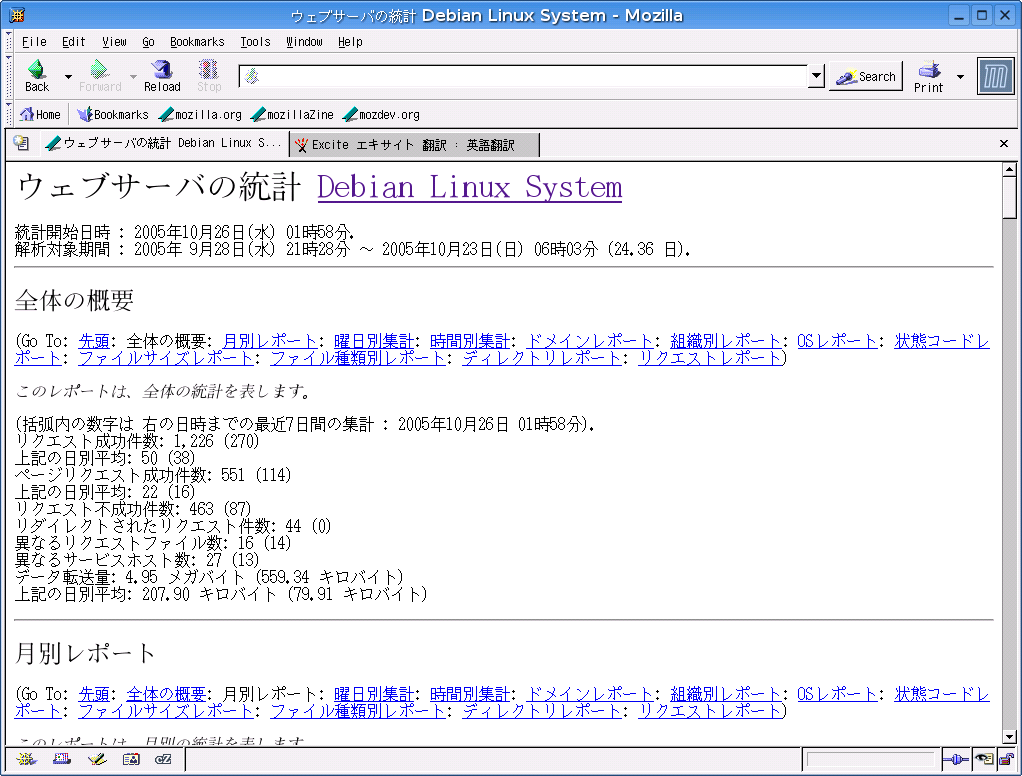Click the Stop loading button

[209, 76]
